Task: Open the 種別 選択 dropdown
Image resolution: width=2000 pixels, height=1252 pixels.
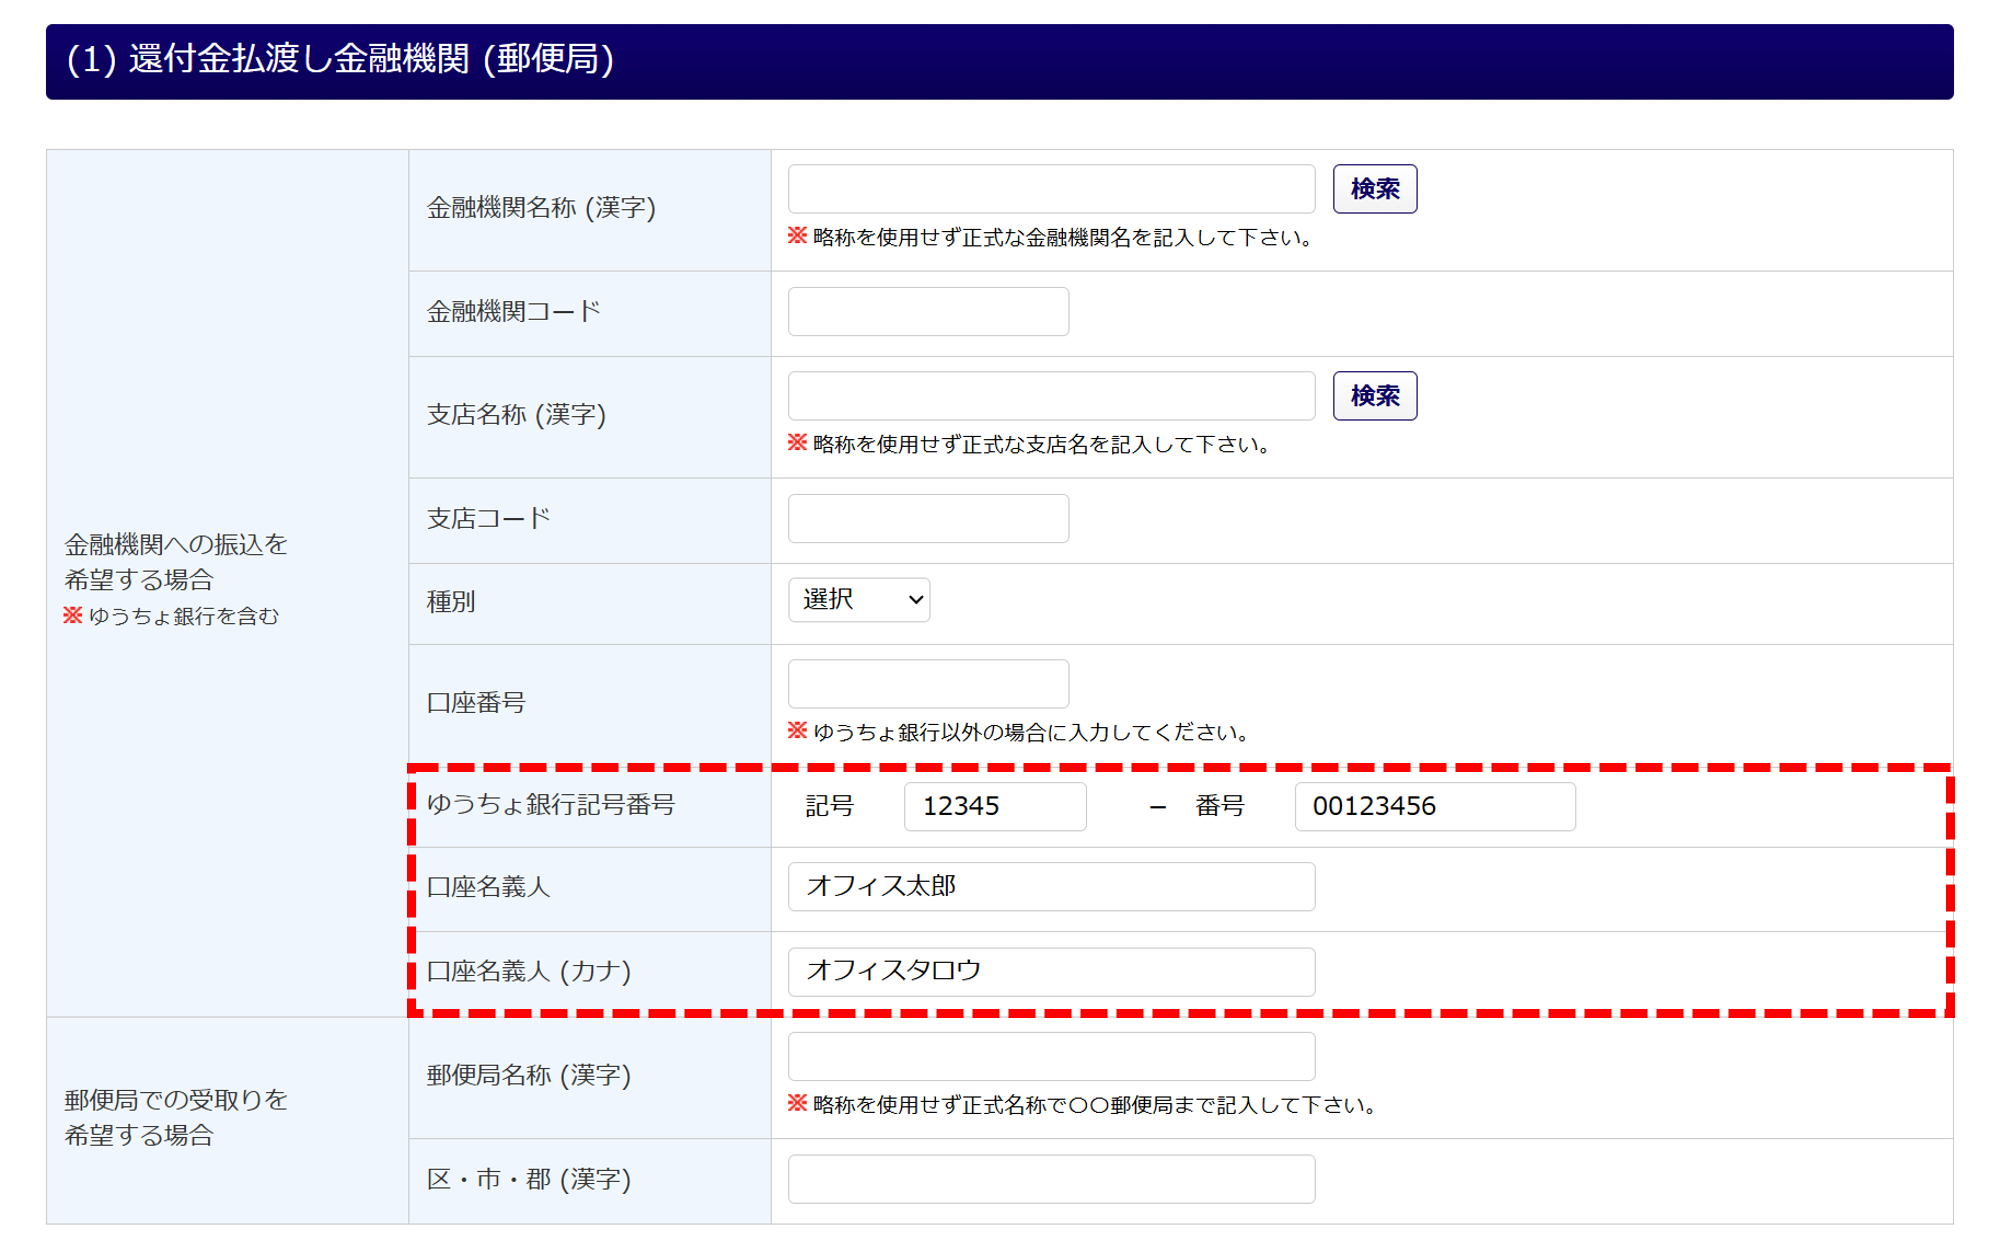Action: [x=858, y=600]
